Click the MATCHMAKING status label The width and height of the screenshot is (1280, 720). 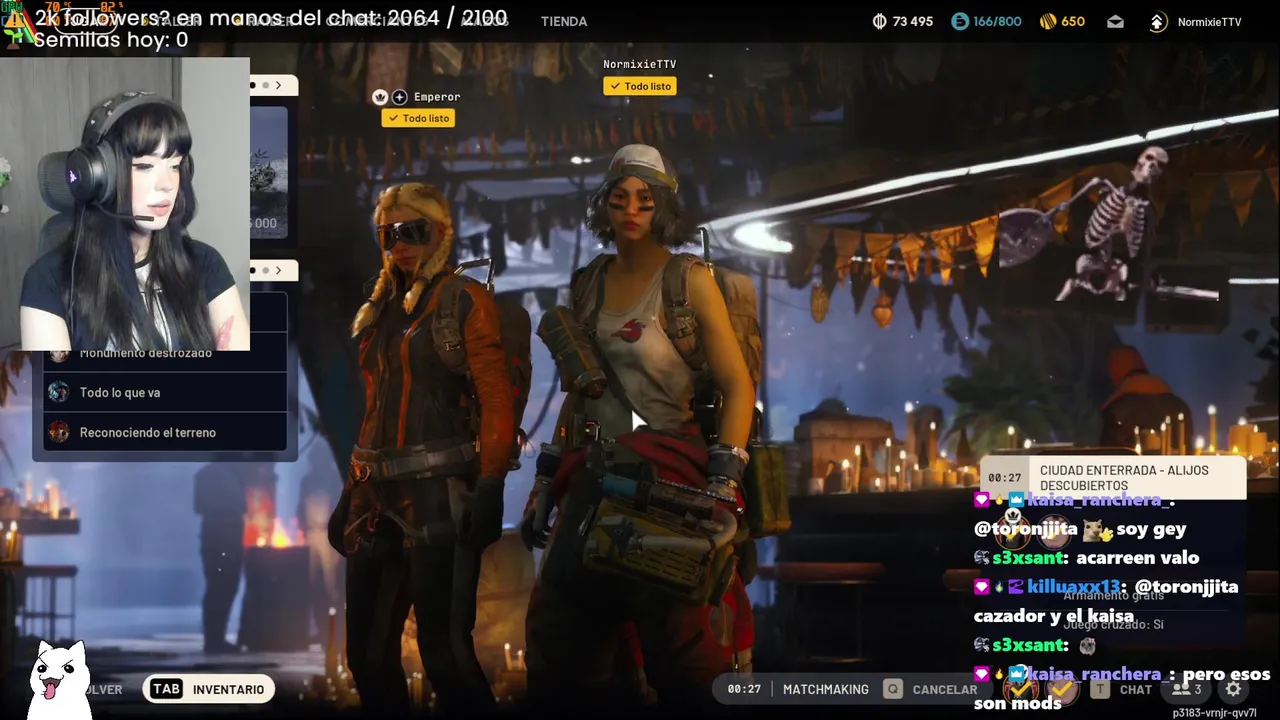point(826,689)
